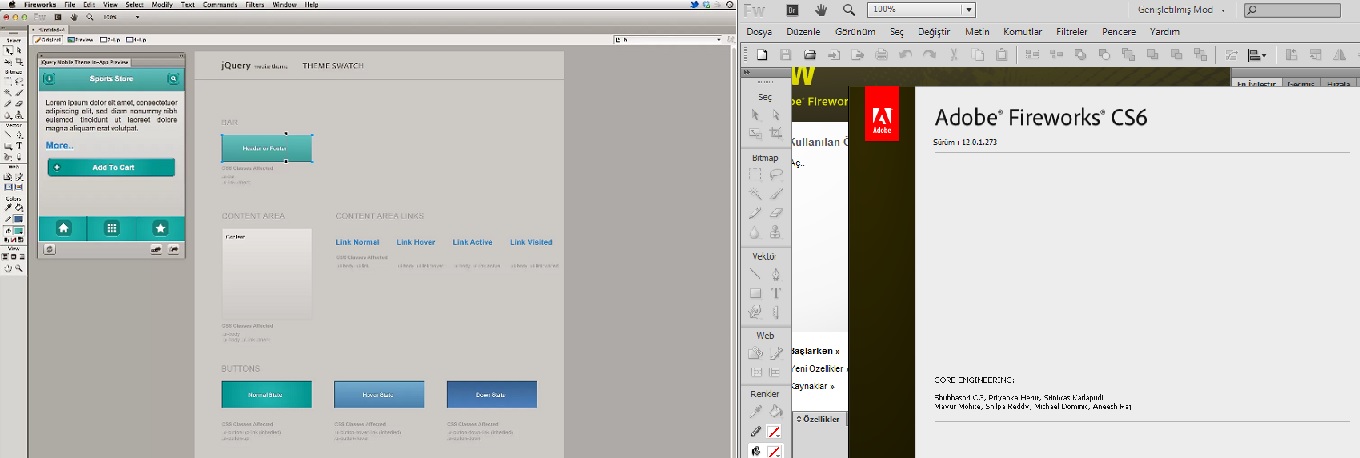Select the Paint Bucket tool under Renkler
This screenshot has width=1360, height=458.
(x=776, y=411)
